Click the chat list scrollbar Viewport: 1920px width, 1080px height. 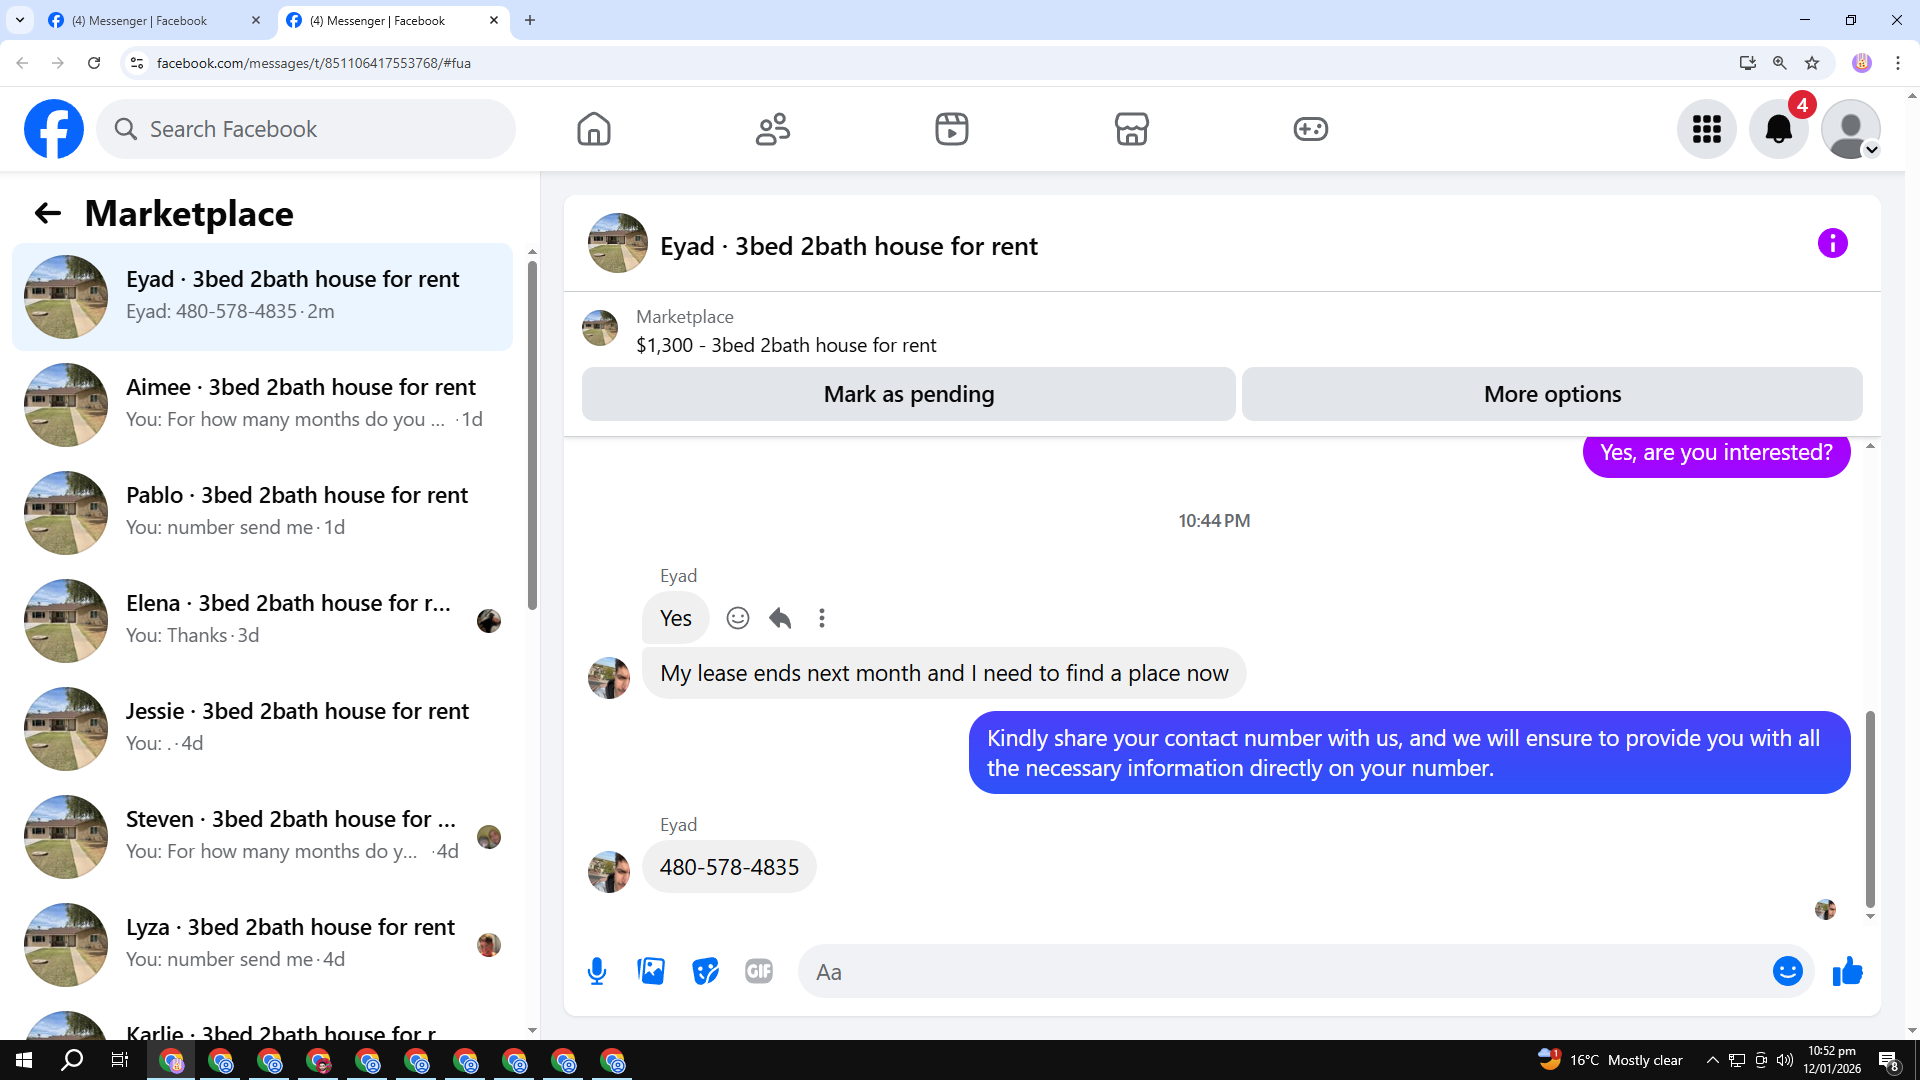coord(532,435)
